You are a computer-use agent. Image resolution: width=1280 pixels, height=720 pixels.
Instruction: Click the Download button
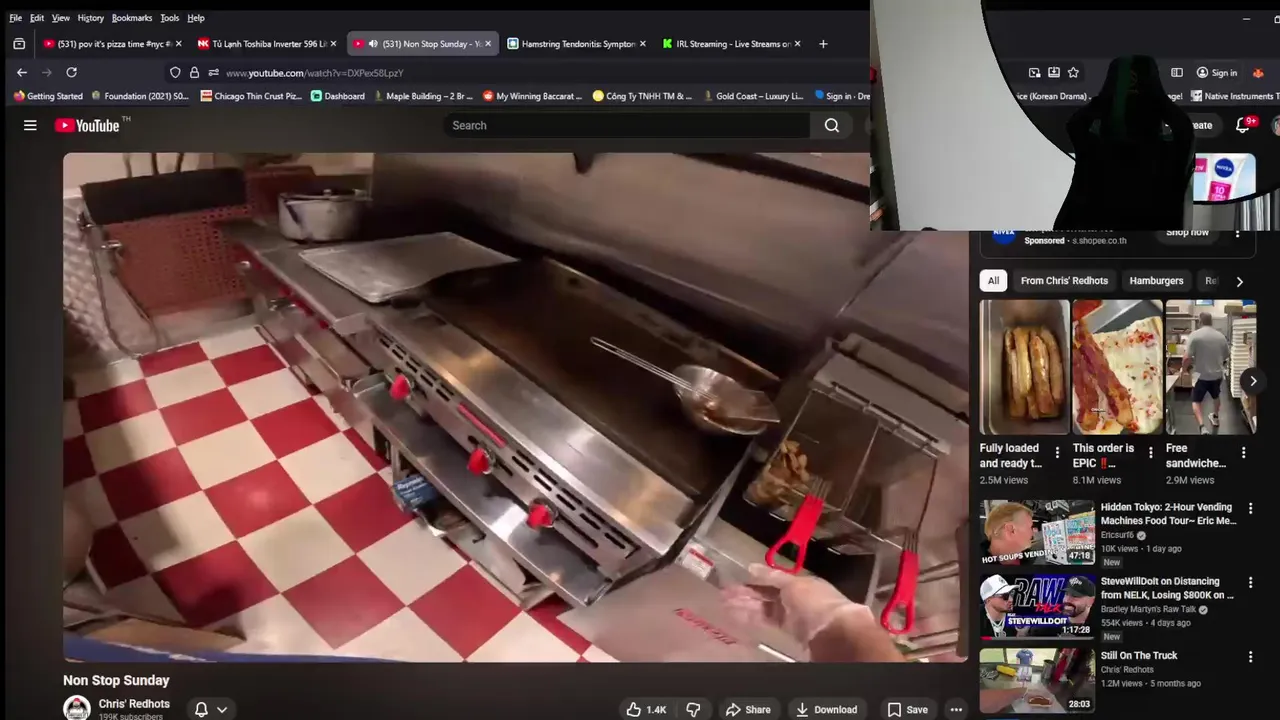click(826, 709)
